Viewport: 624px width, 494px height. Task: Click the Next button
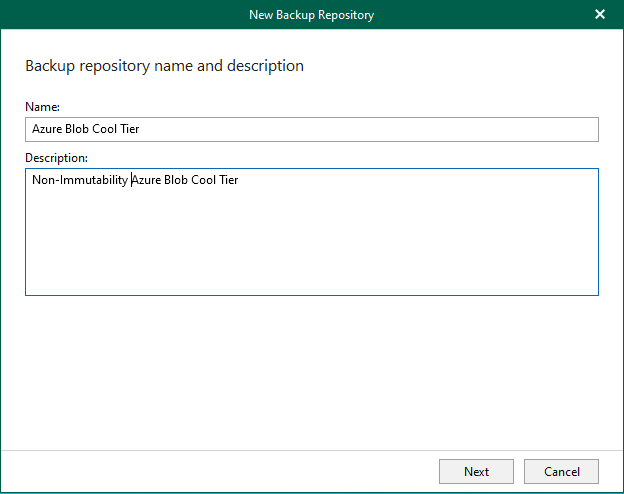476,471
